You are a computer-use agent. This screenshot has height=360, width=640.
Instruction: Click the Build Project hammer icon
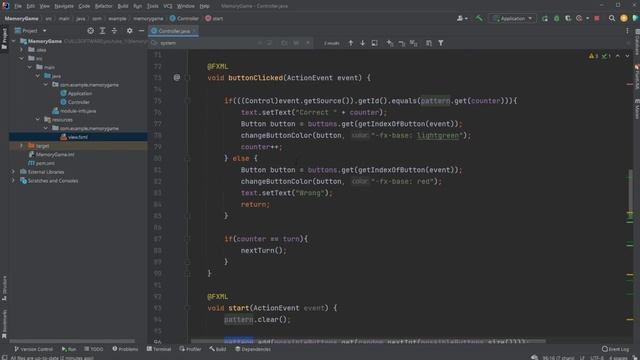click(x=479, y=18)
